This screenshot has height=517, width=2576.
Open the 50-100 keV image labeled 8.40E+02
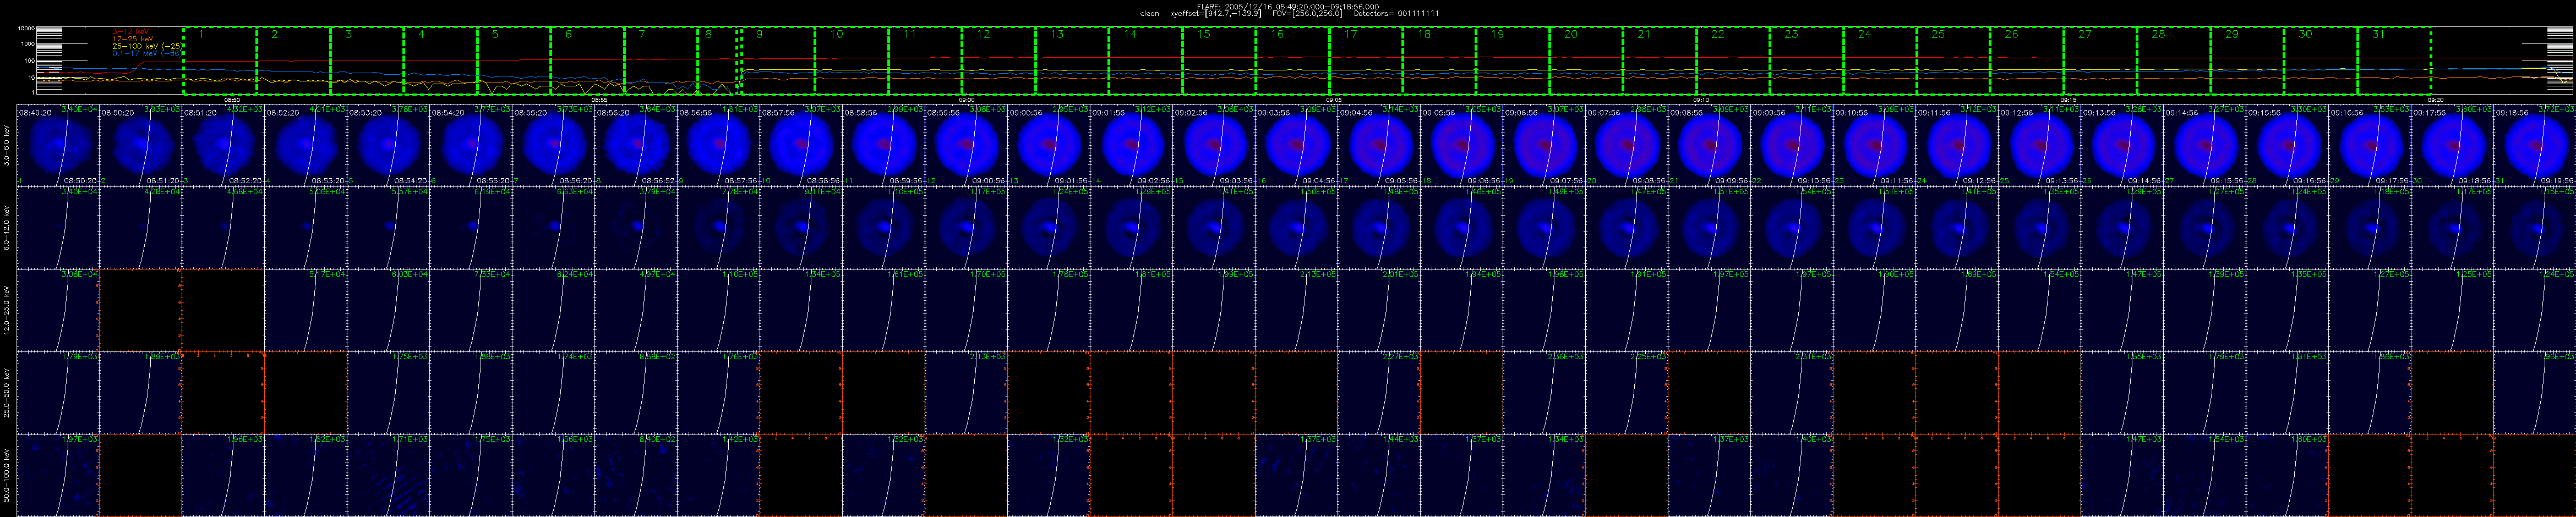(x=636, y=475)
